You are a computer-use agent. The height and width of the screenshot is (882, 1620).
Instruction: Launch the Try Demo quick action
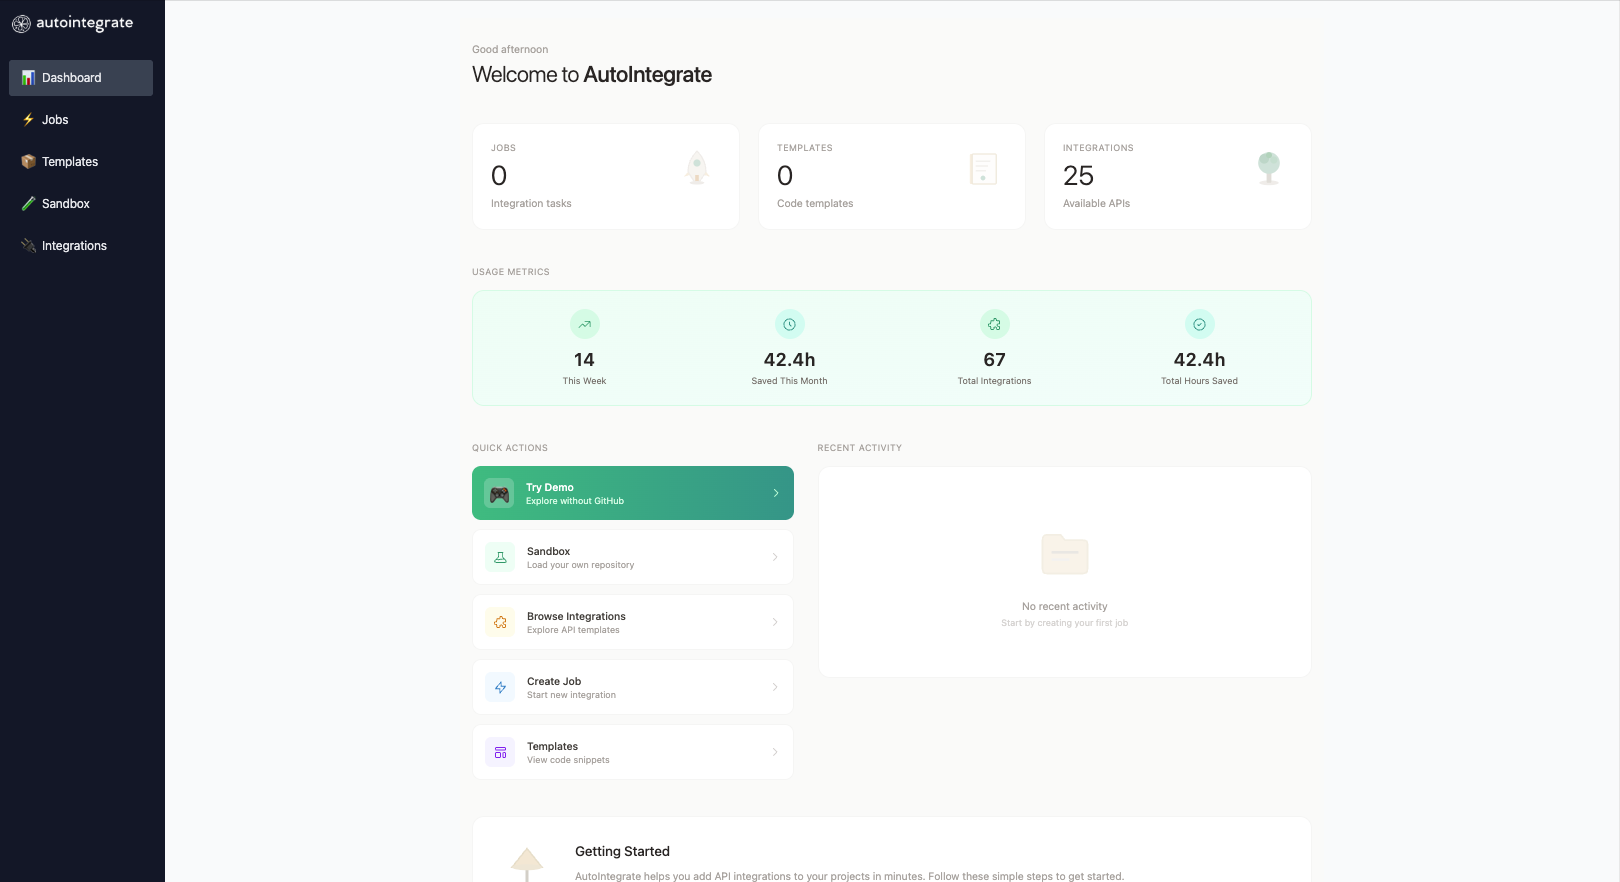[x=633, y=493]
